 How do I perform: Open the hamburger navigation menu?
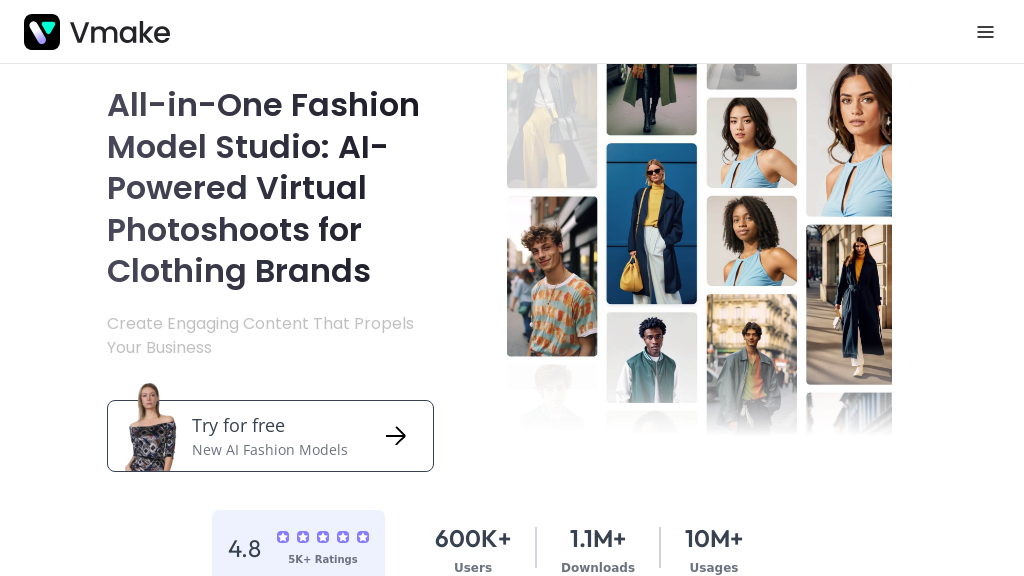pos(985,32)
